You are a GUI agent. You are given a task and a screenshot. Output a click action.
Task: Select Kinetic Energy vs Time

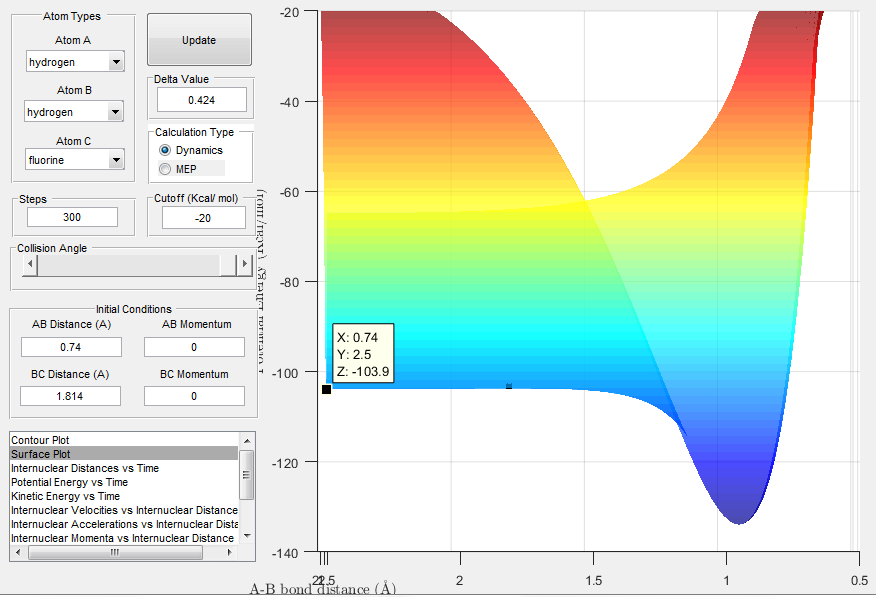coord(125,496)
